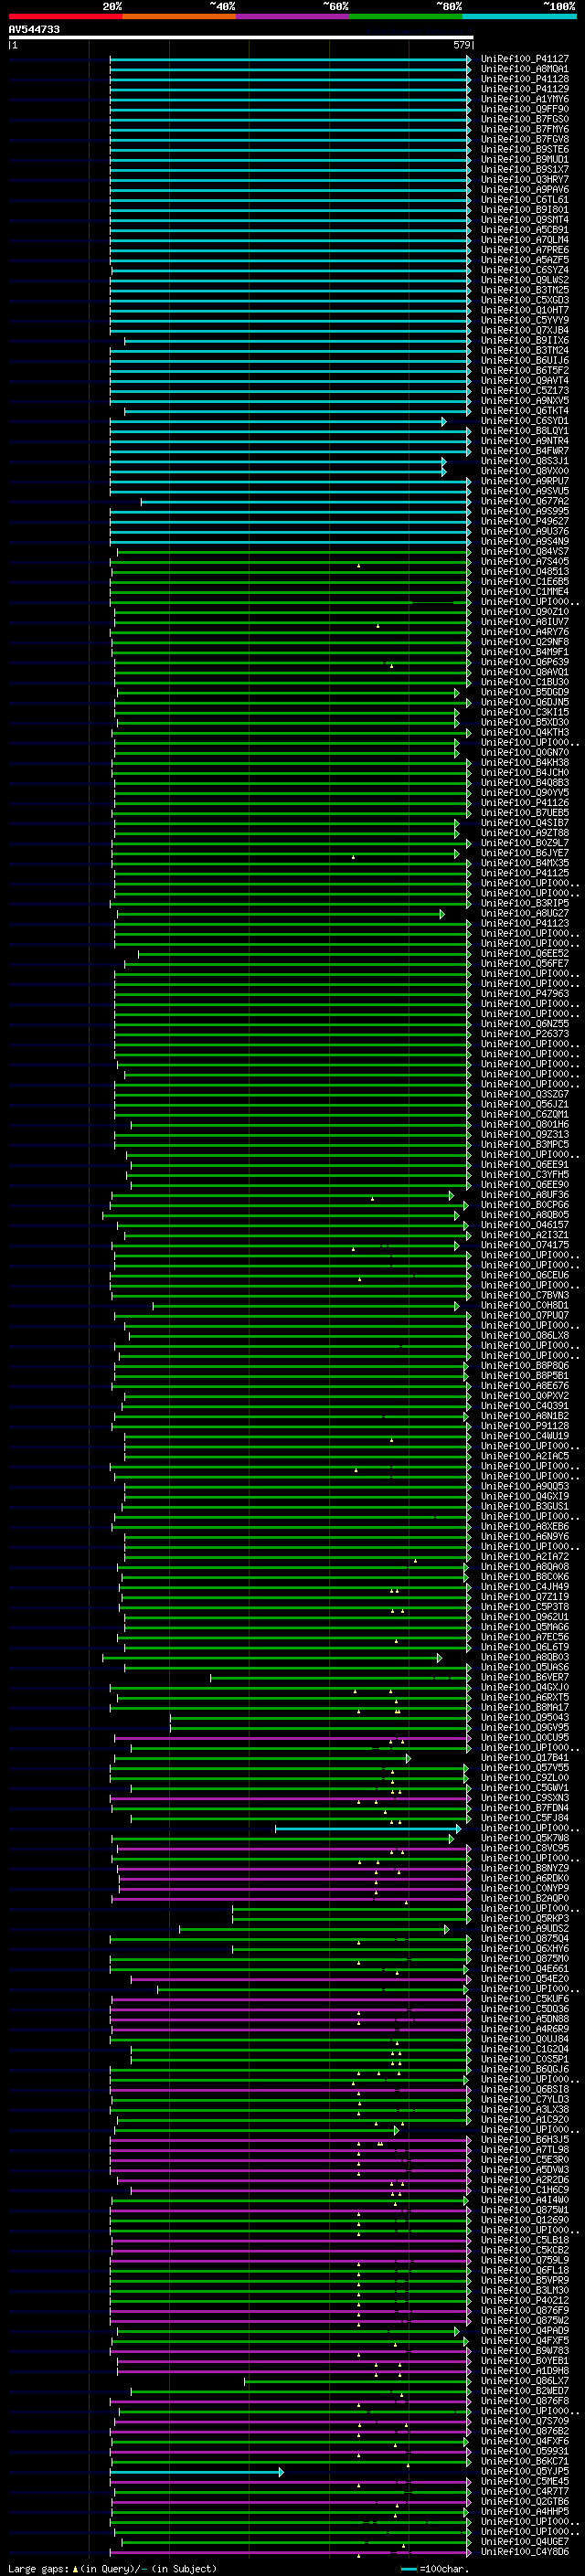Select hit label UniRef100_C6TL61
This screenshot has height=2576, width=585.
tap(525, 199)
